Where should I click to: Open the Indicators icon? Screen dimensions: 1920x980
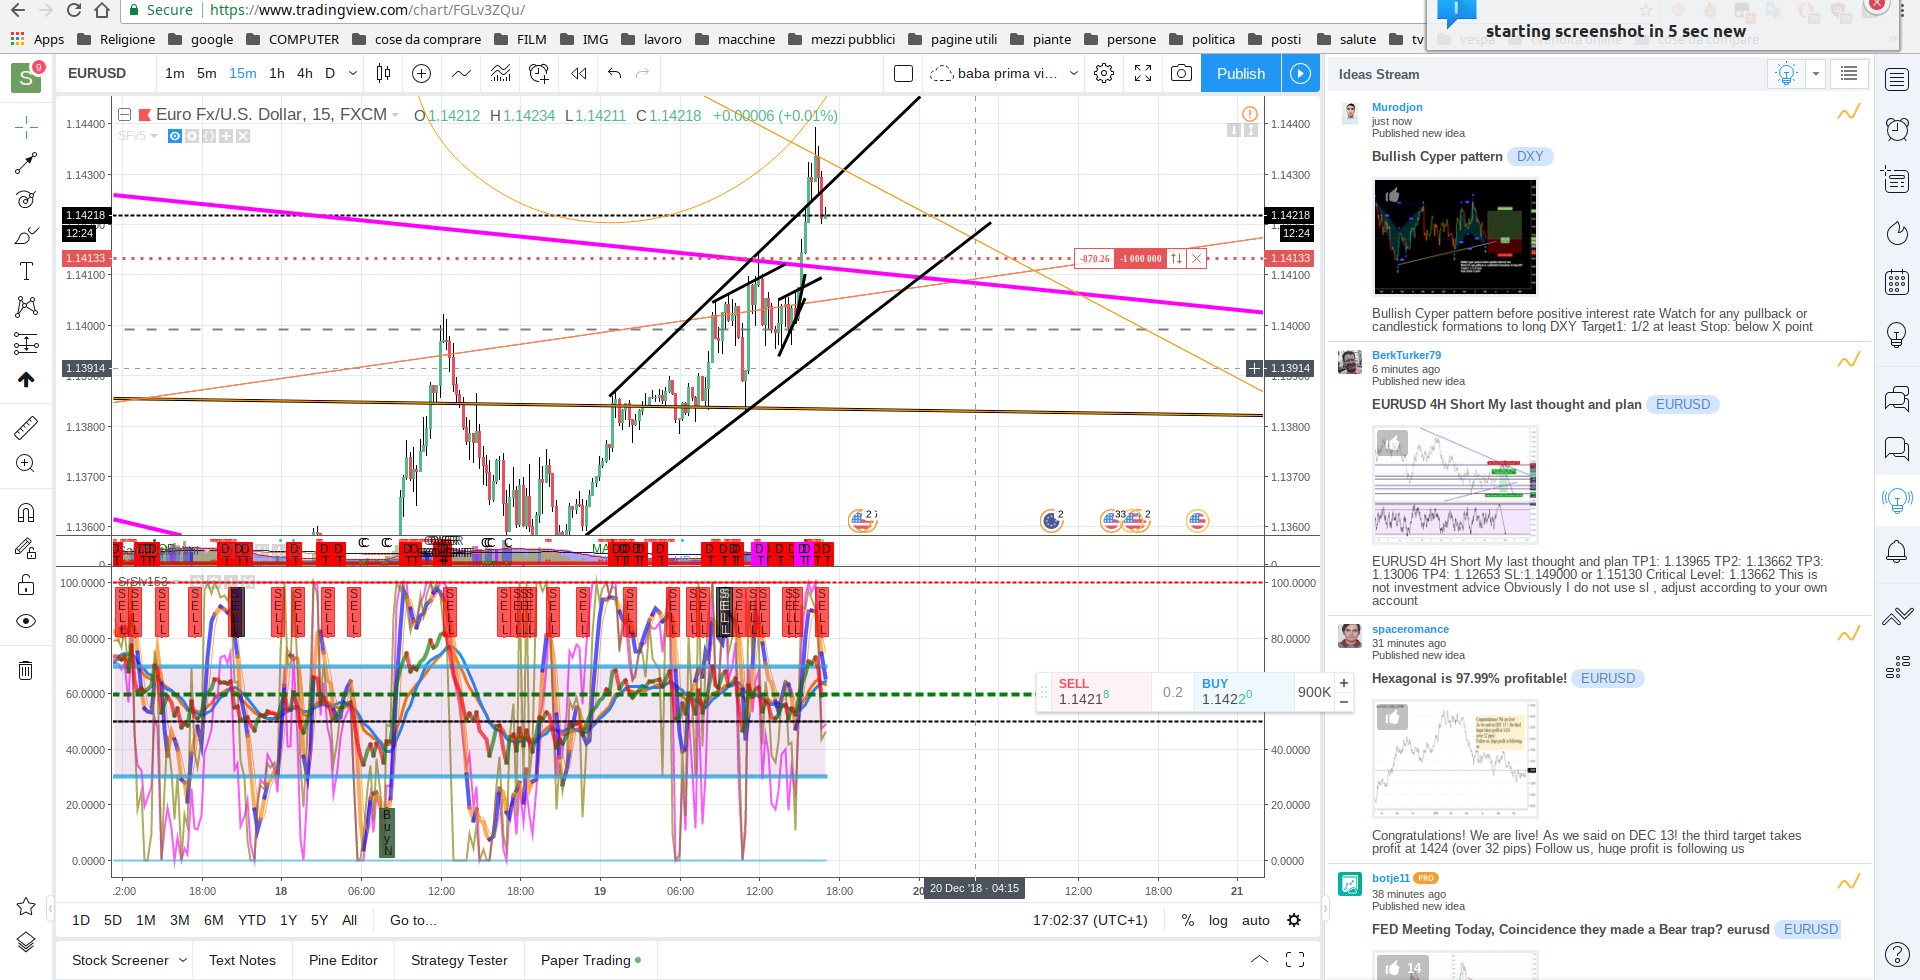461,73
